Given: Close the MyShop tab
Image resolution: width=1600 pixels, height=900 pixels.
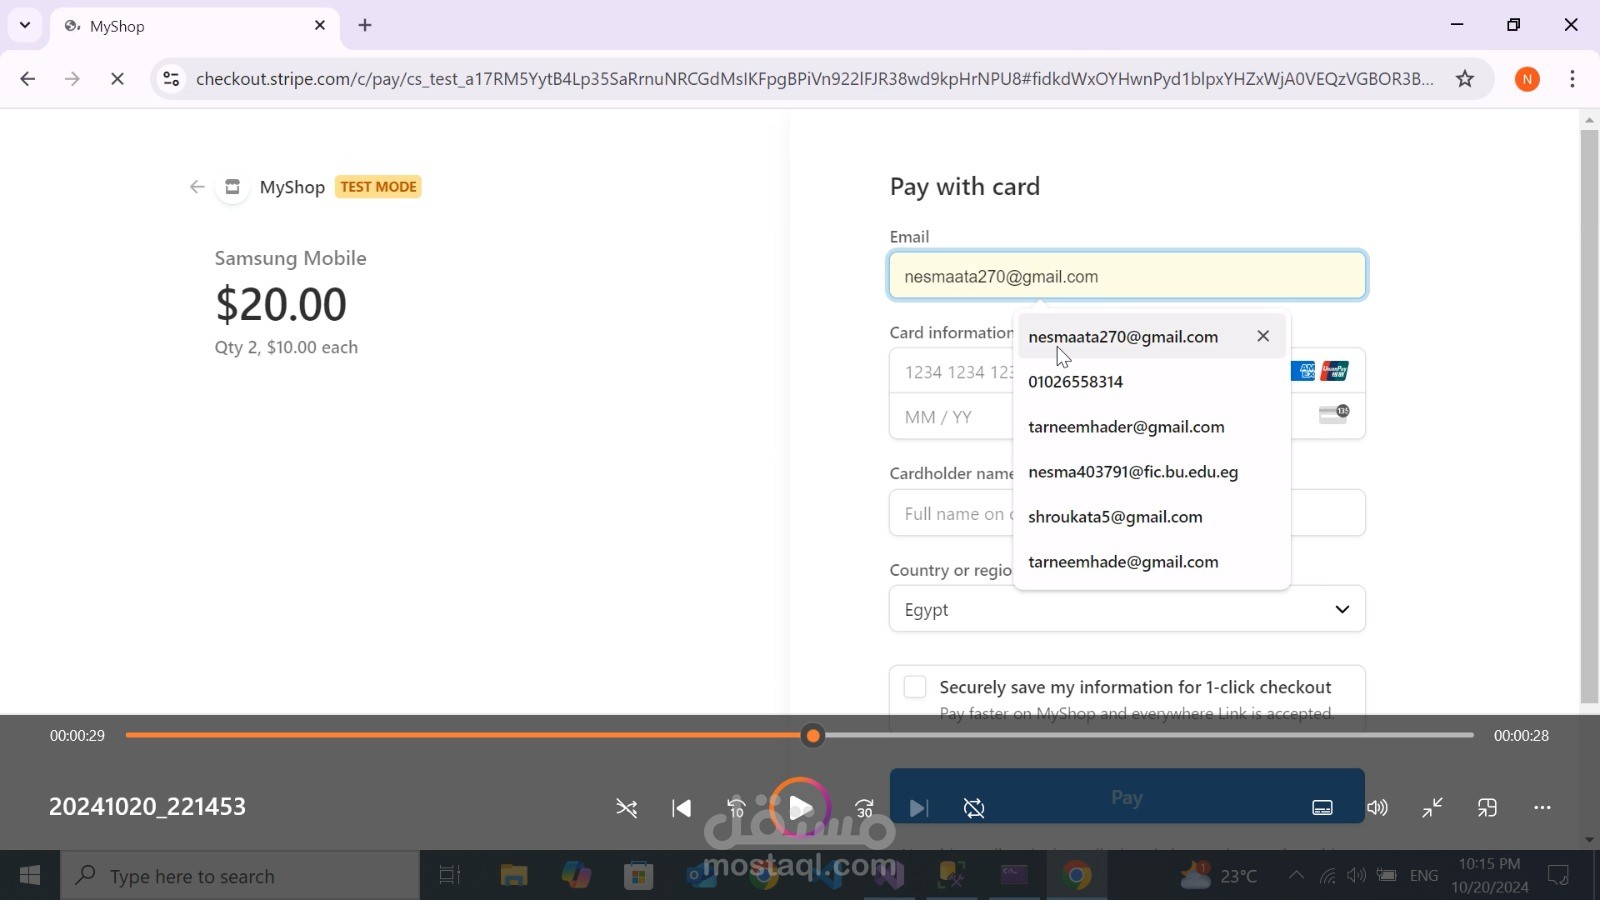Looking at the screenshot, I should click(x=320, y=25).
